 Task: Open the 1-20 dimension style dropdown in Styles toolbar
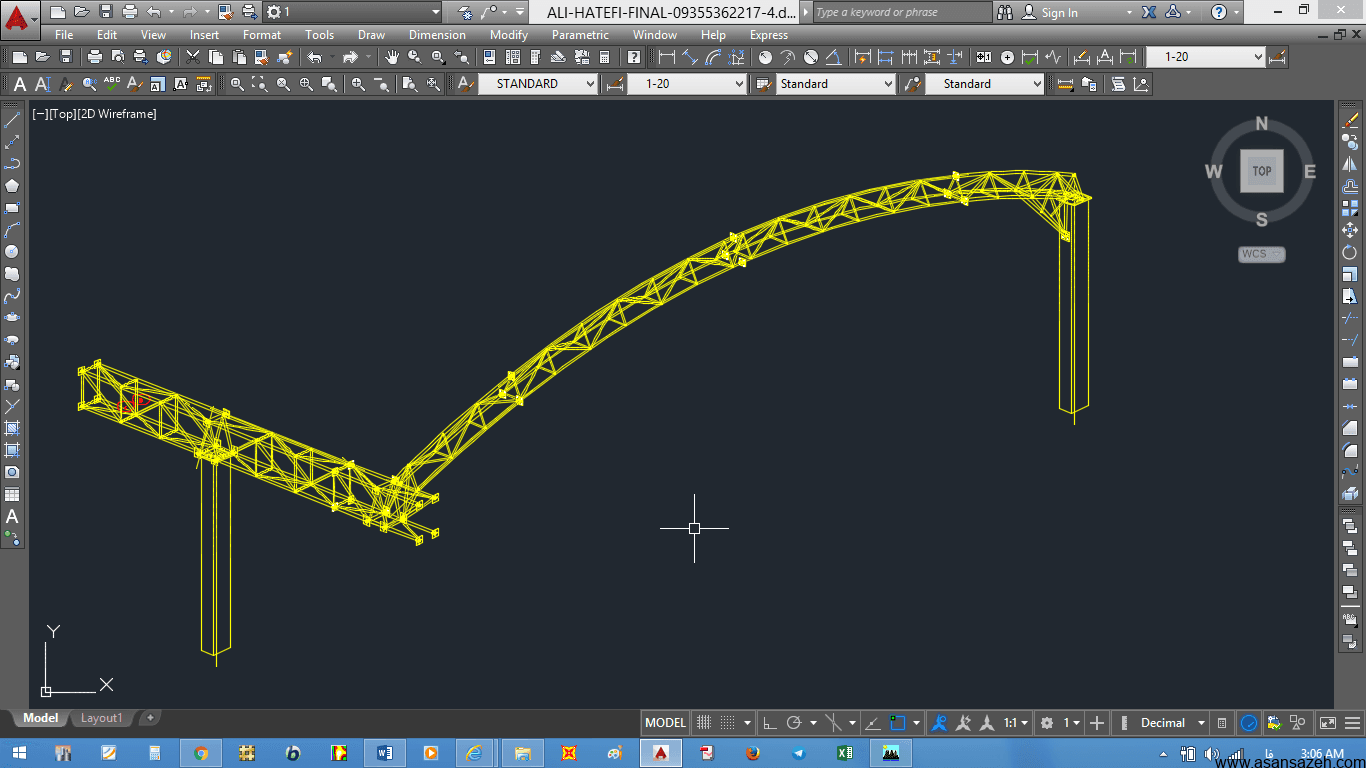click(x=687, y=84)
